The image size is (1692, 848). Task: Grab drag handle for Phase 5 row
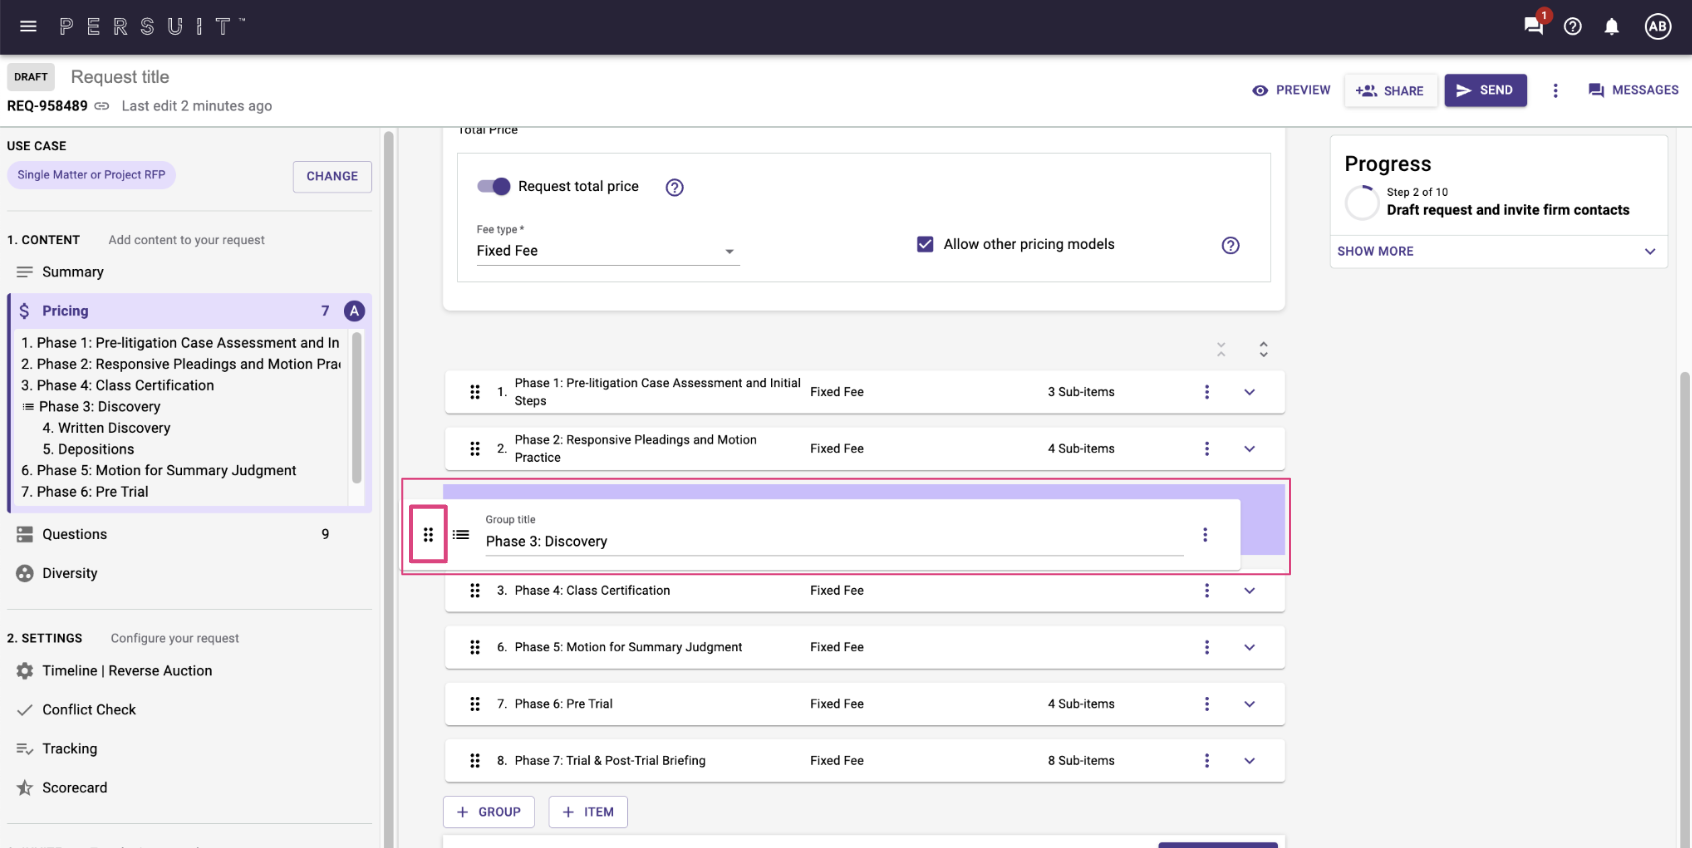(x=475, y=647)
